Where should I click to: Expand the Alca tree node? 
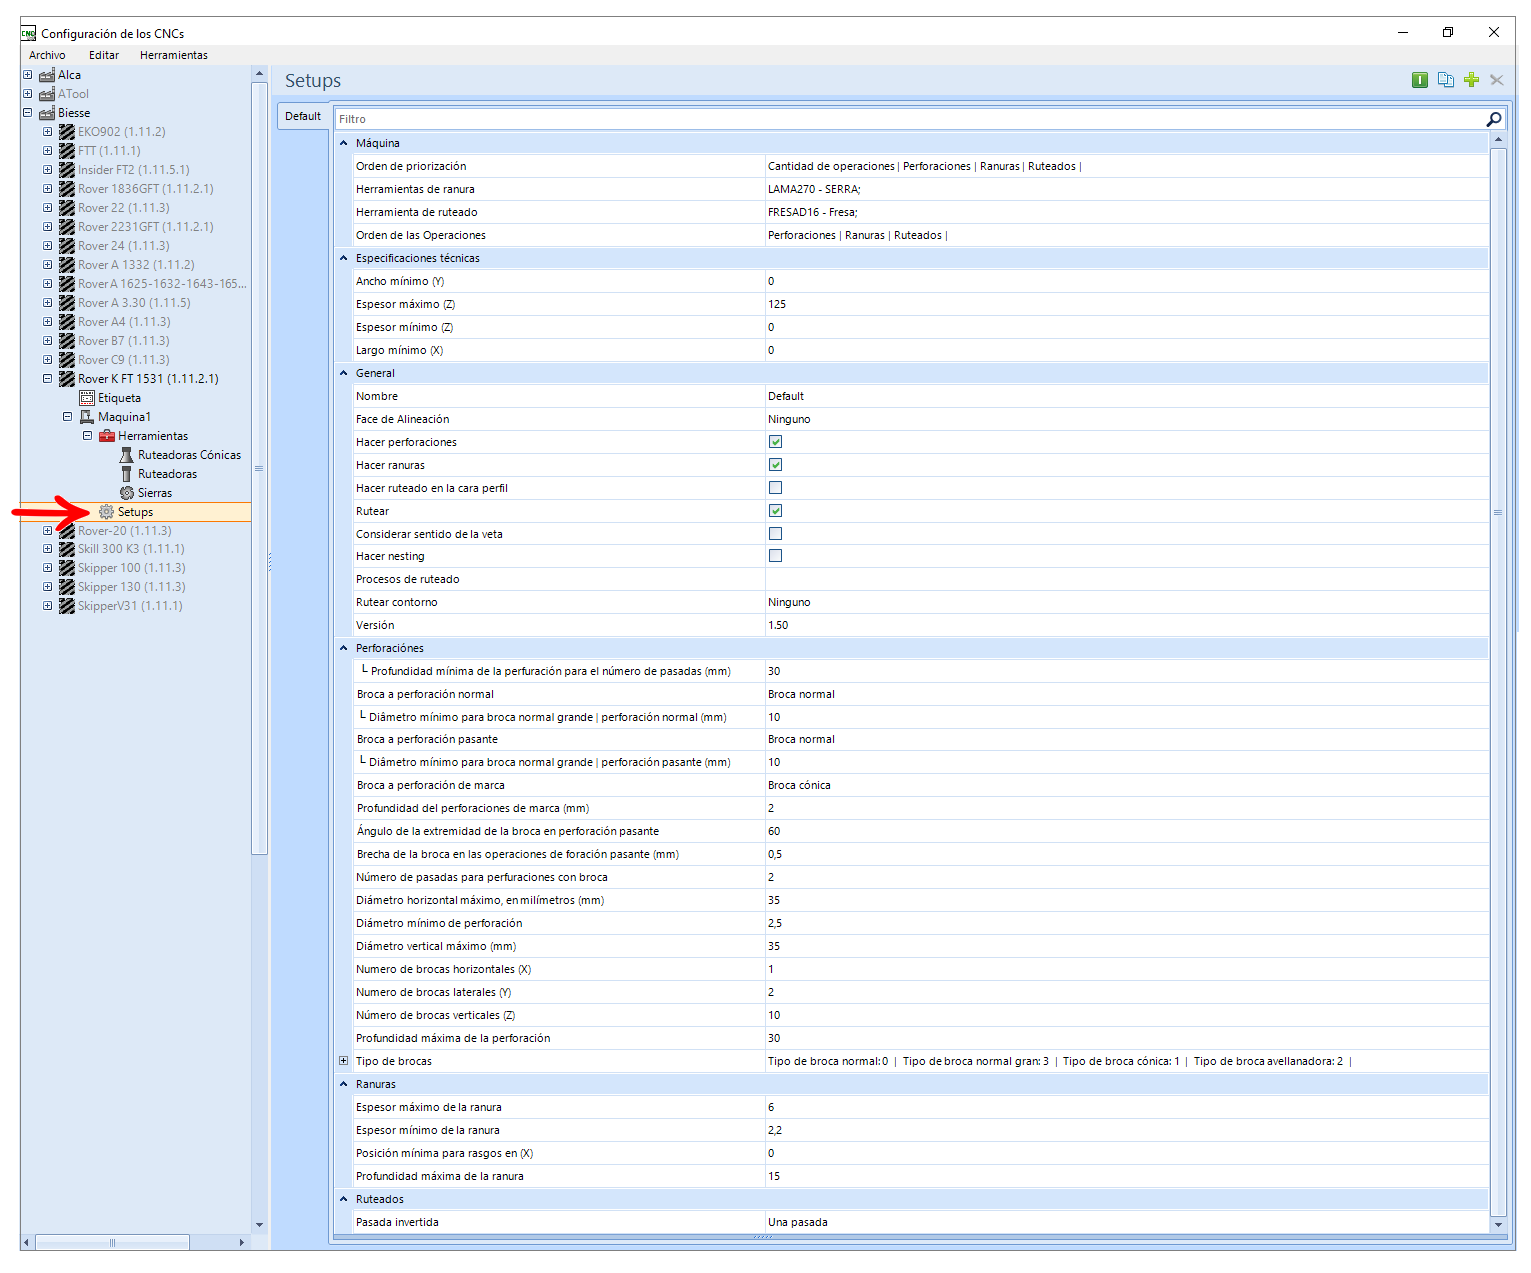click(28, 75)
